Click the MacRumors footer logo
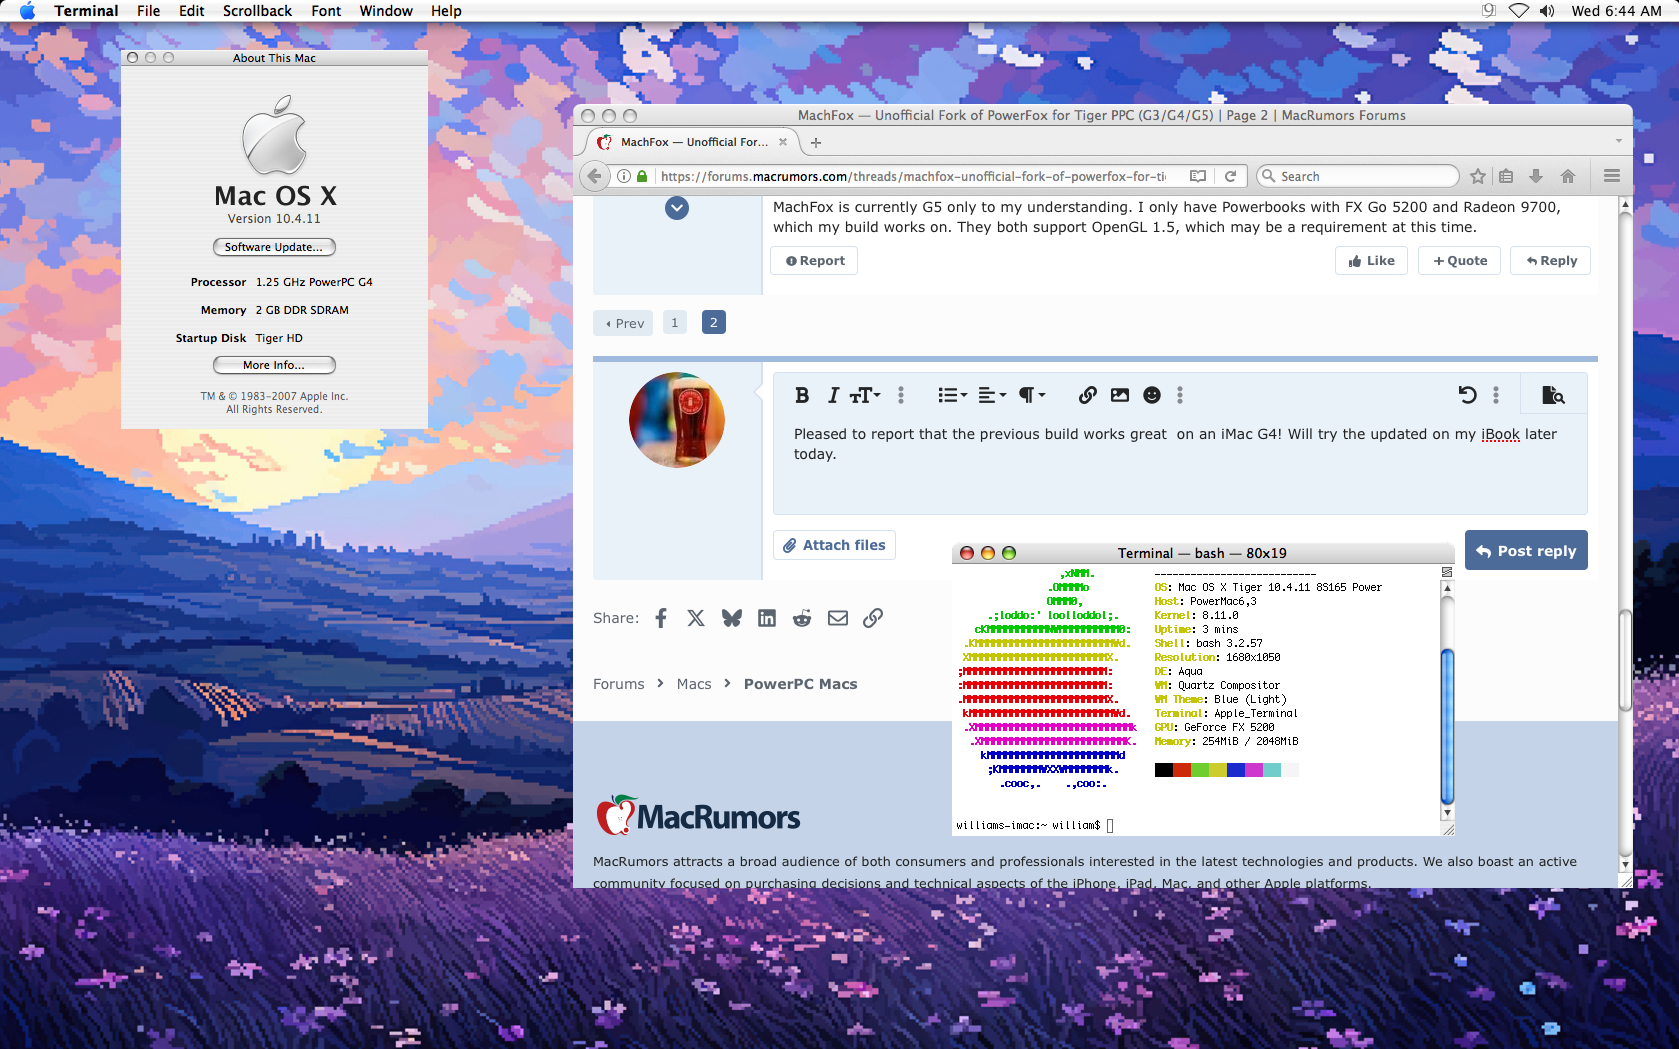This screenshot has width=1679, height=1049. (x=698, y=816)
